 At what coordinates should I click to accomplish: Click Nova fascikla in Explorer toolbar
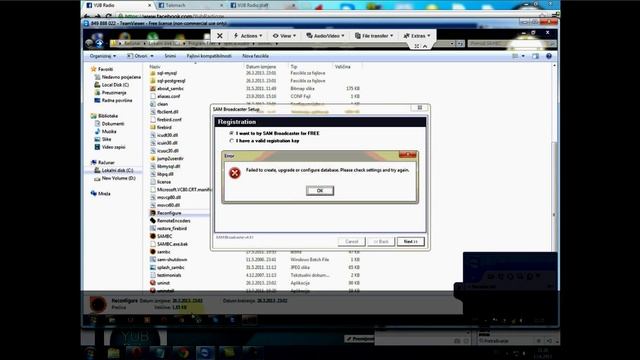[256, 56]
